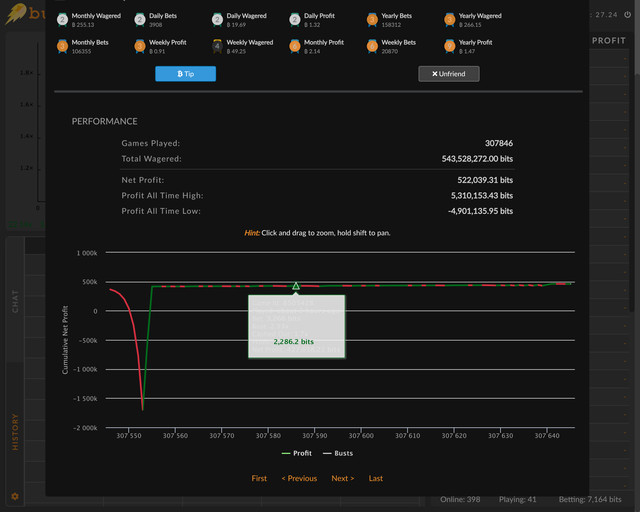
Task: Click the Monthly Profit medal badge
Action: pyautogui.click(x=295, y=46)
